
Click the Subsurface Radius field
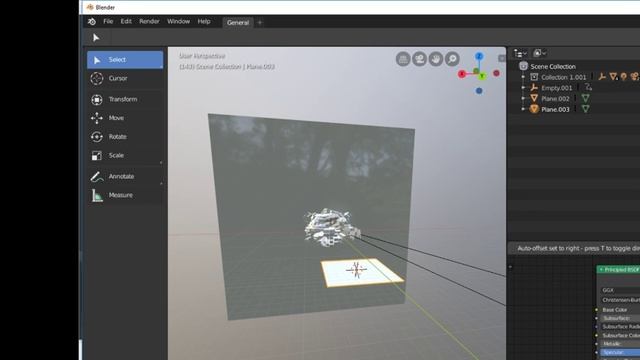(620, 327)
